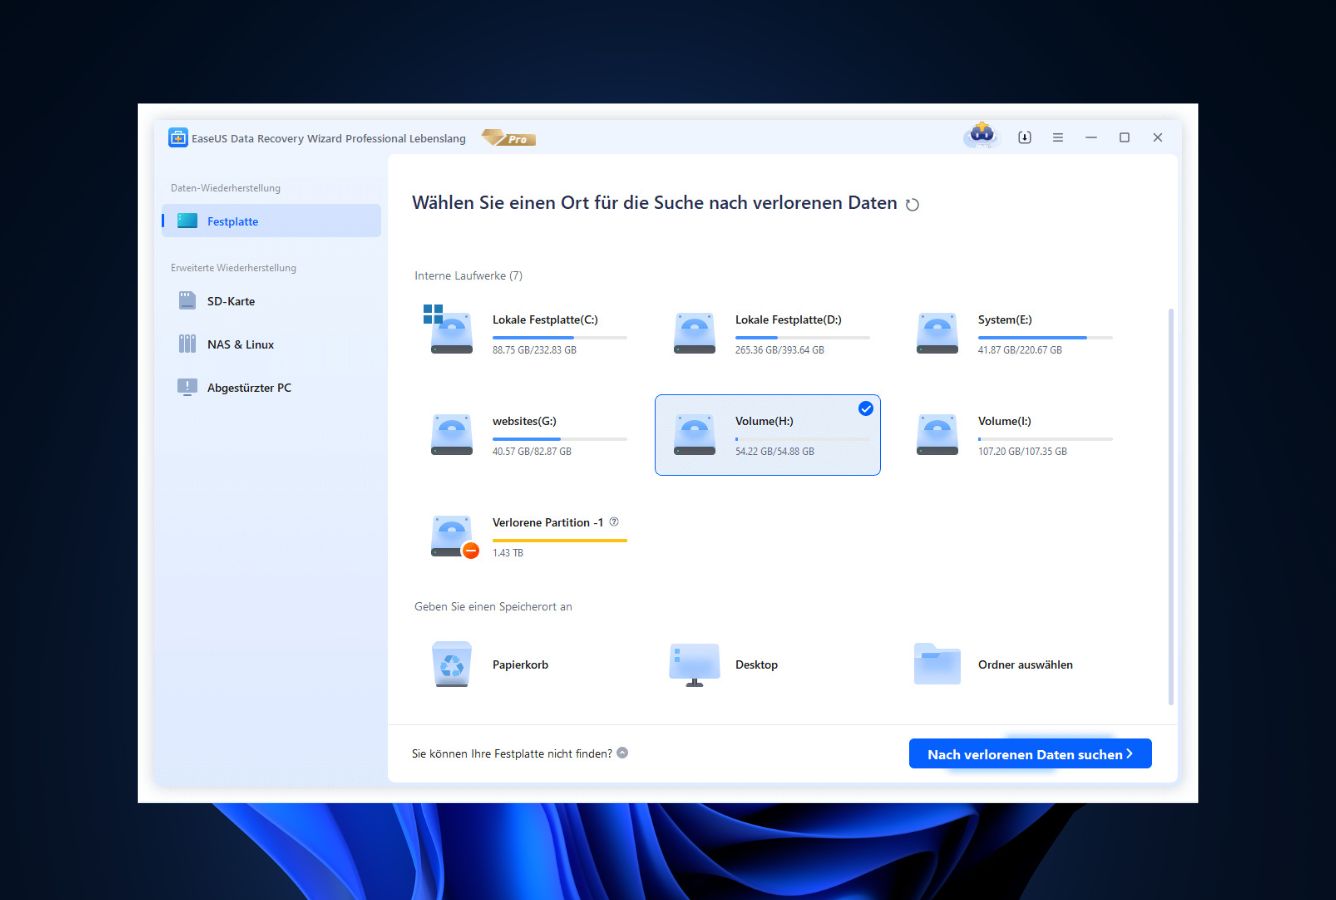This screenshot has height=900, width=1336.
Task: Select Festplatte in the sidebar
Action: [x=271, y=221]
